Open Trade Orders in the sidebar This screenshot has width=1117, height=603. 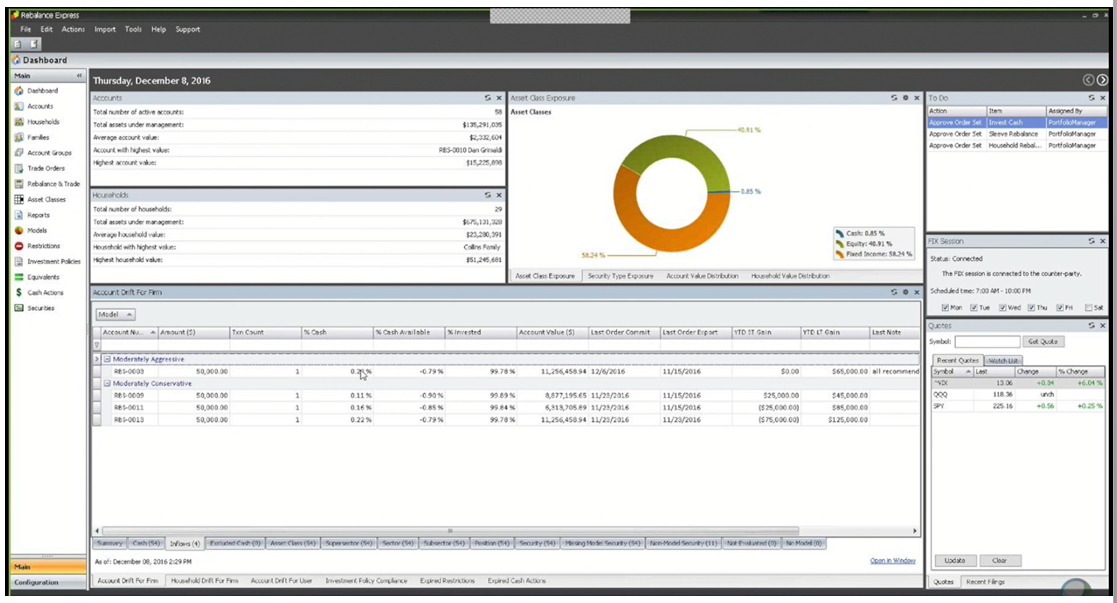[46, 168]
